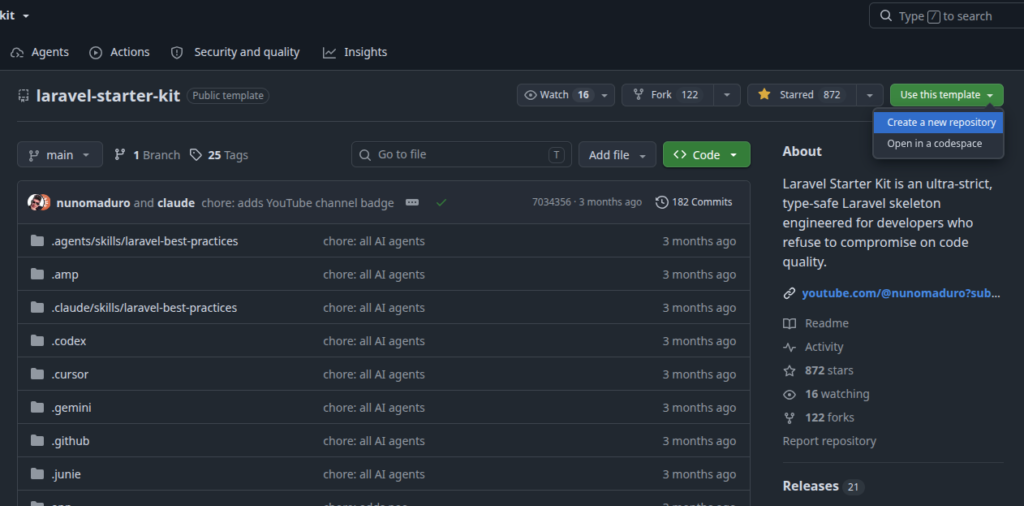Open the Agents tab
Image resolution: width=1024 pixels, height=506 pixels.
pyautogui.click(x=40, y=52)
